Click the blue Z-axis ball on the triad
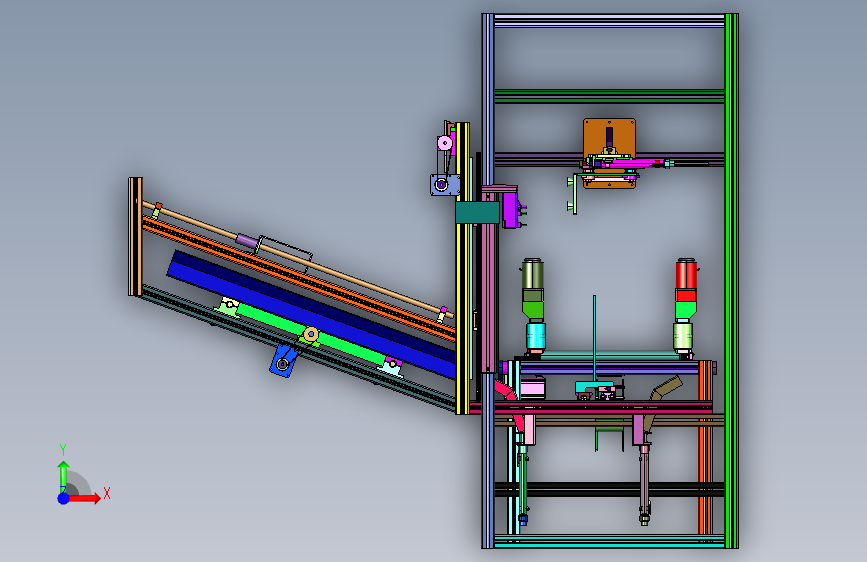The width and height of the screenshot is (867, 562). pyautogui.click(x=64, y=498)
